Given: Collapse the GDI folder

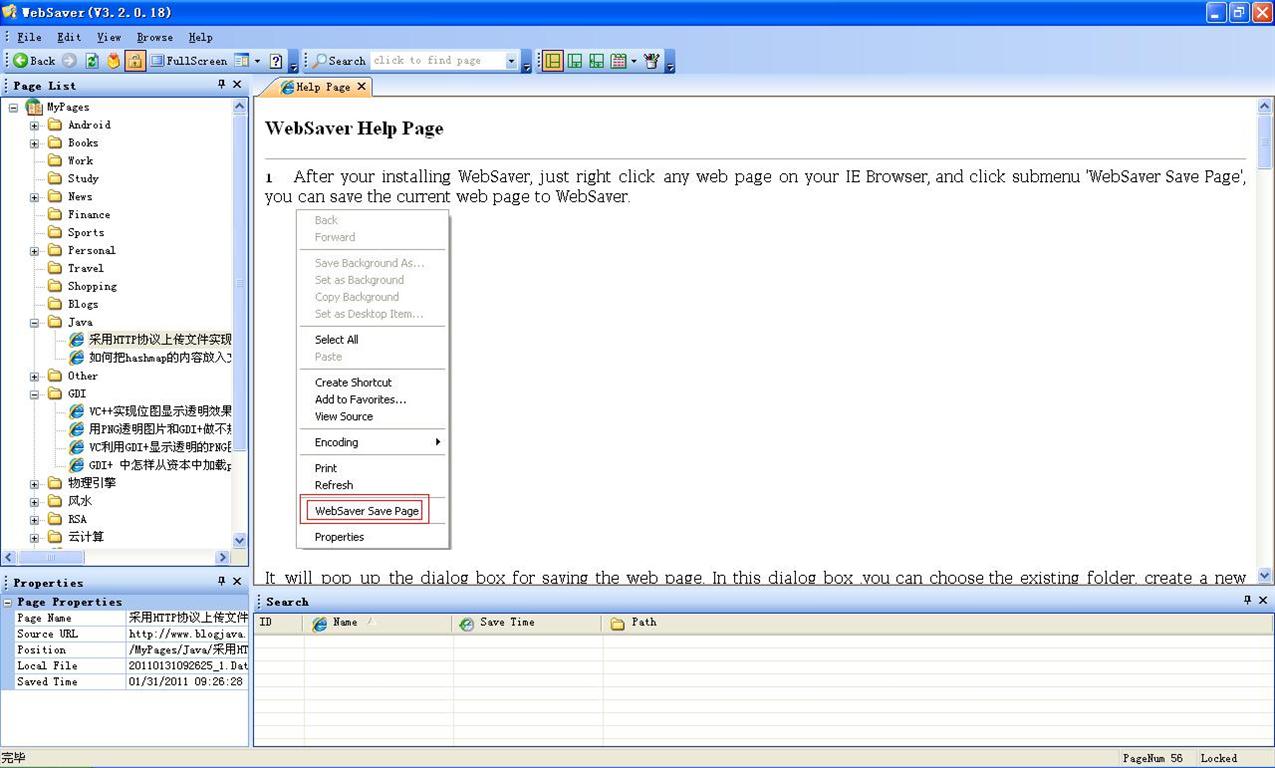Looking at the screenshot, I should click(34, 394).
